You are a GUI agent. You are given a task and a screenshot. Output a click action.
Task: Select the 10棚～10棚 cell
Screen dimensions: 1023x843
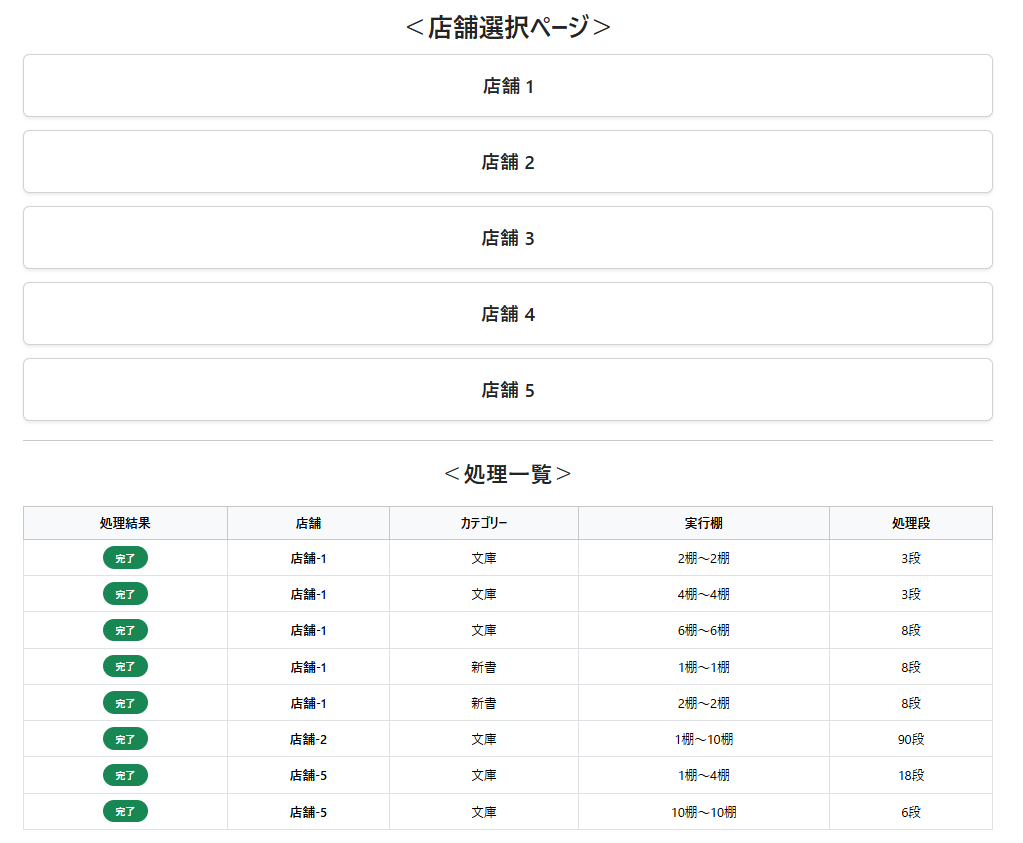(703, 812)
